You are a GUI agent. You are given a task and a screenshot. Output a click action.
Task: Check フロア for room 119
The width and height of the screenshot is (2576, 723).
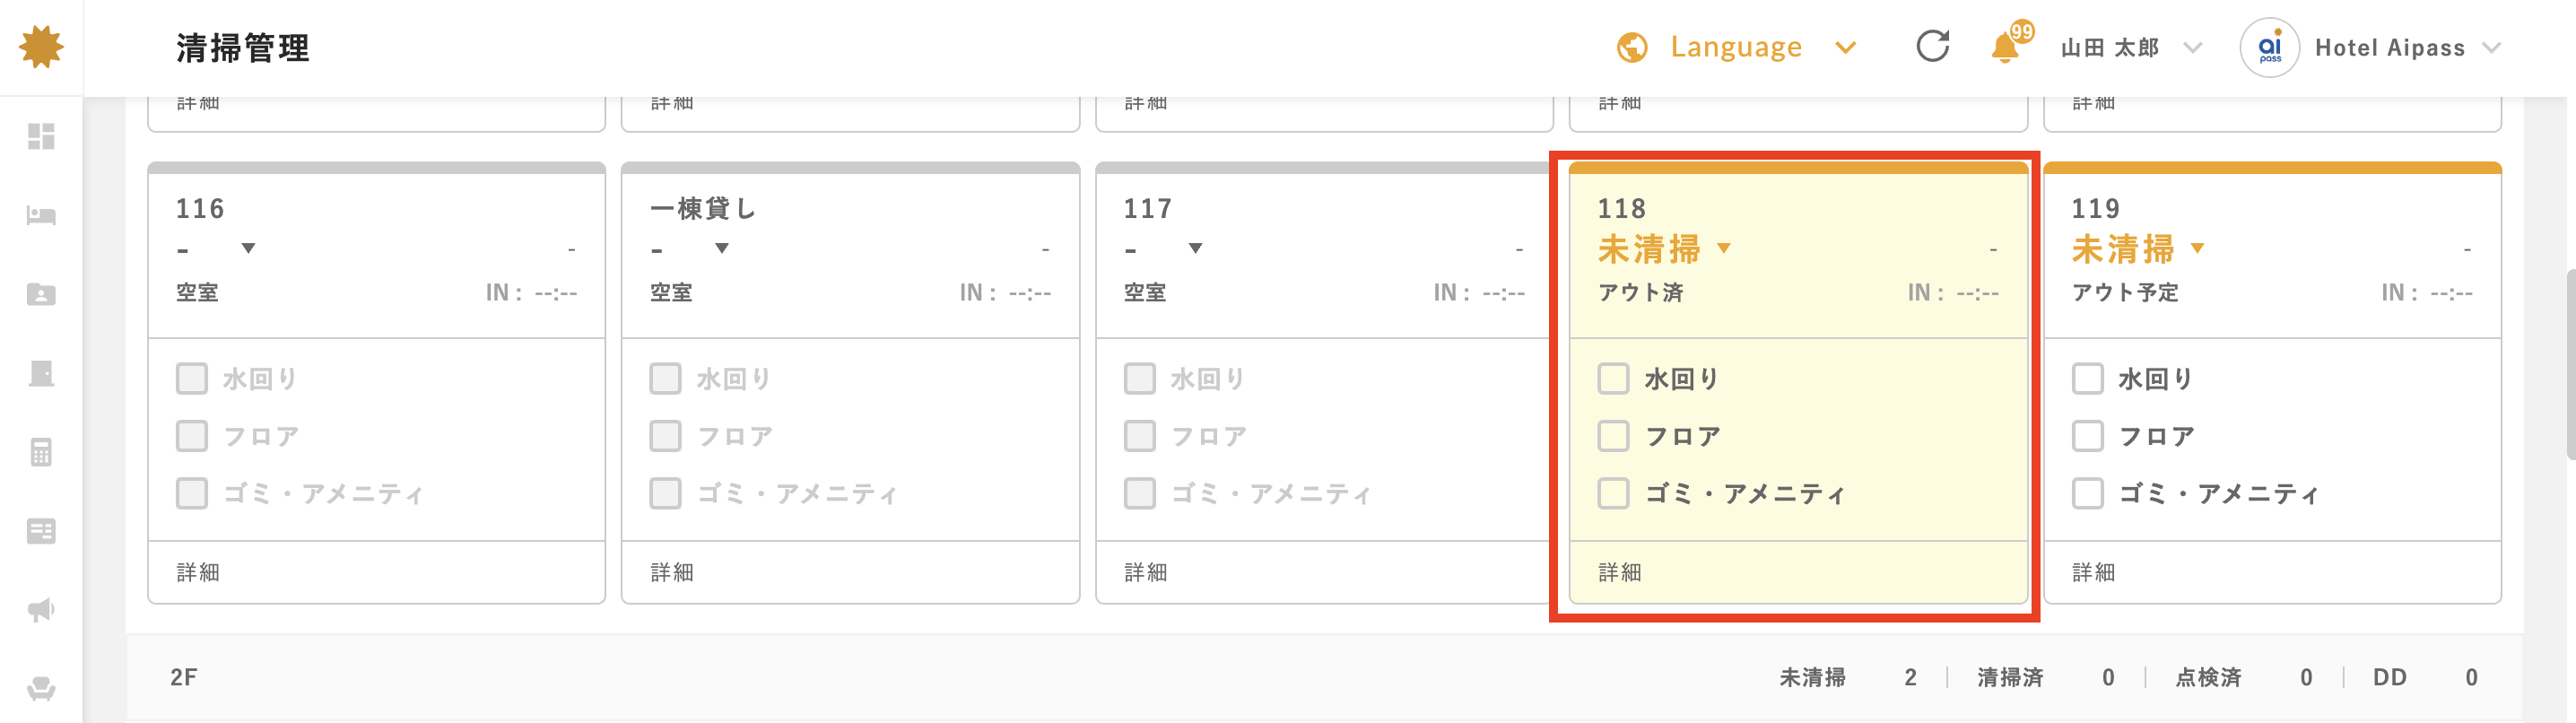(2087, 436)
